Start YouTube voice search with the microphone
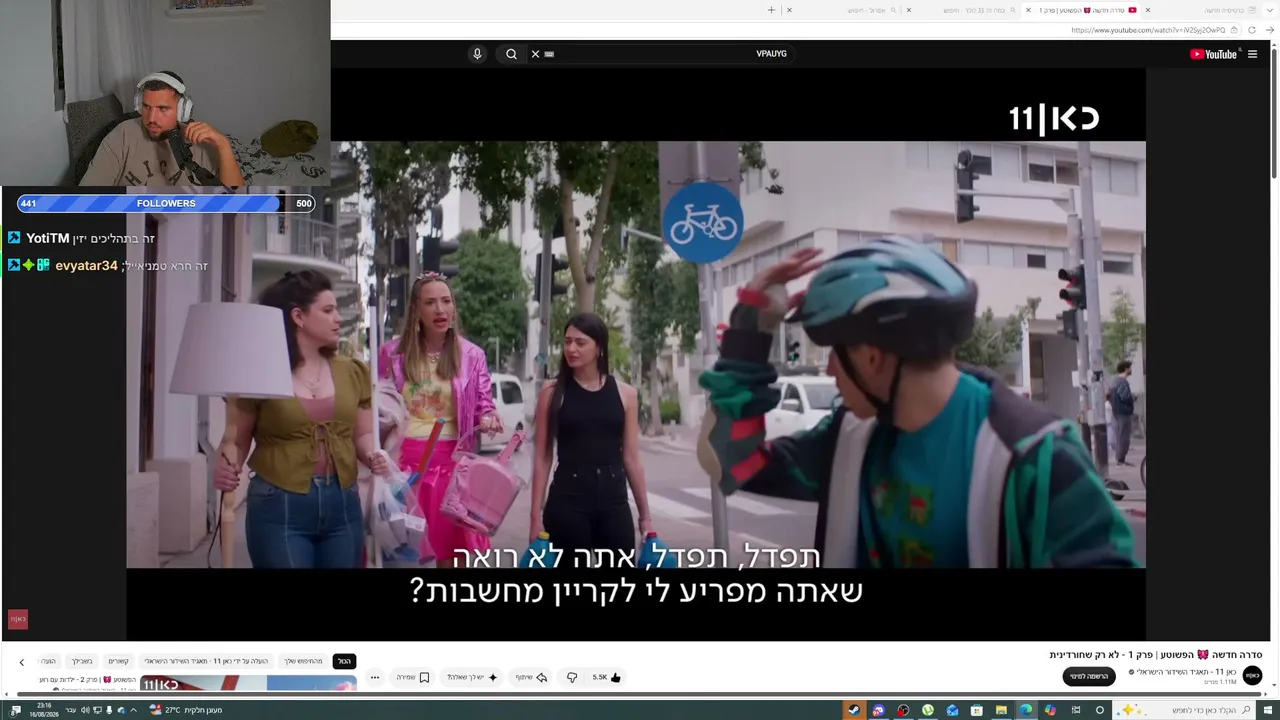The image size is (1280, 720). (477, 54)
